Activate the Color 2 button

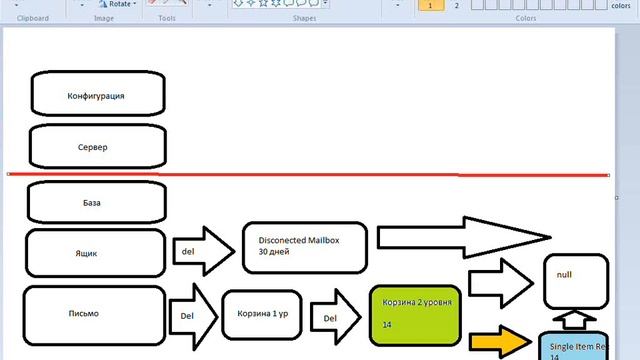[456, 5]
